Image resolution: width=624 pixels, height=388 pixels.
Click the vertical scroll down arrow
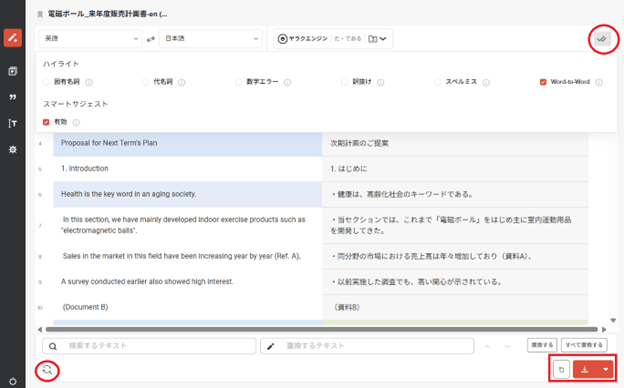613,320
